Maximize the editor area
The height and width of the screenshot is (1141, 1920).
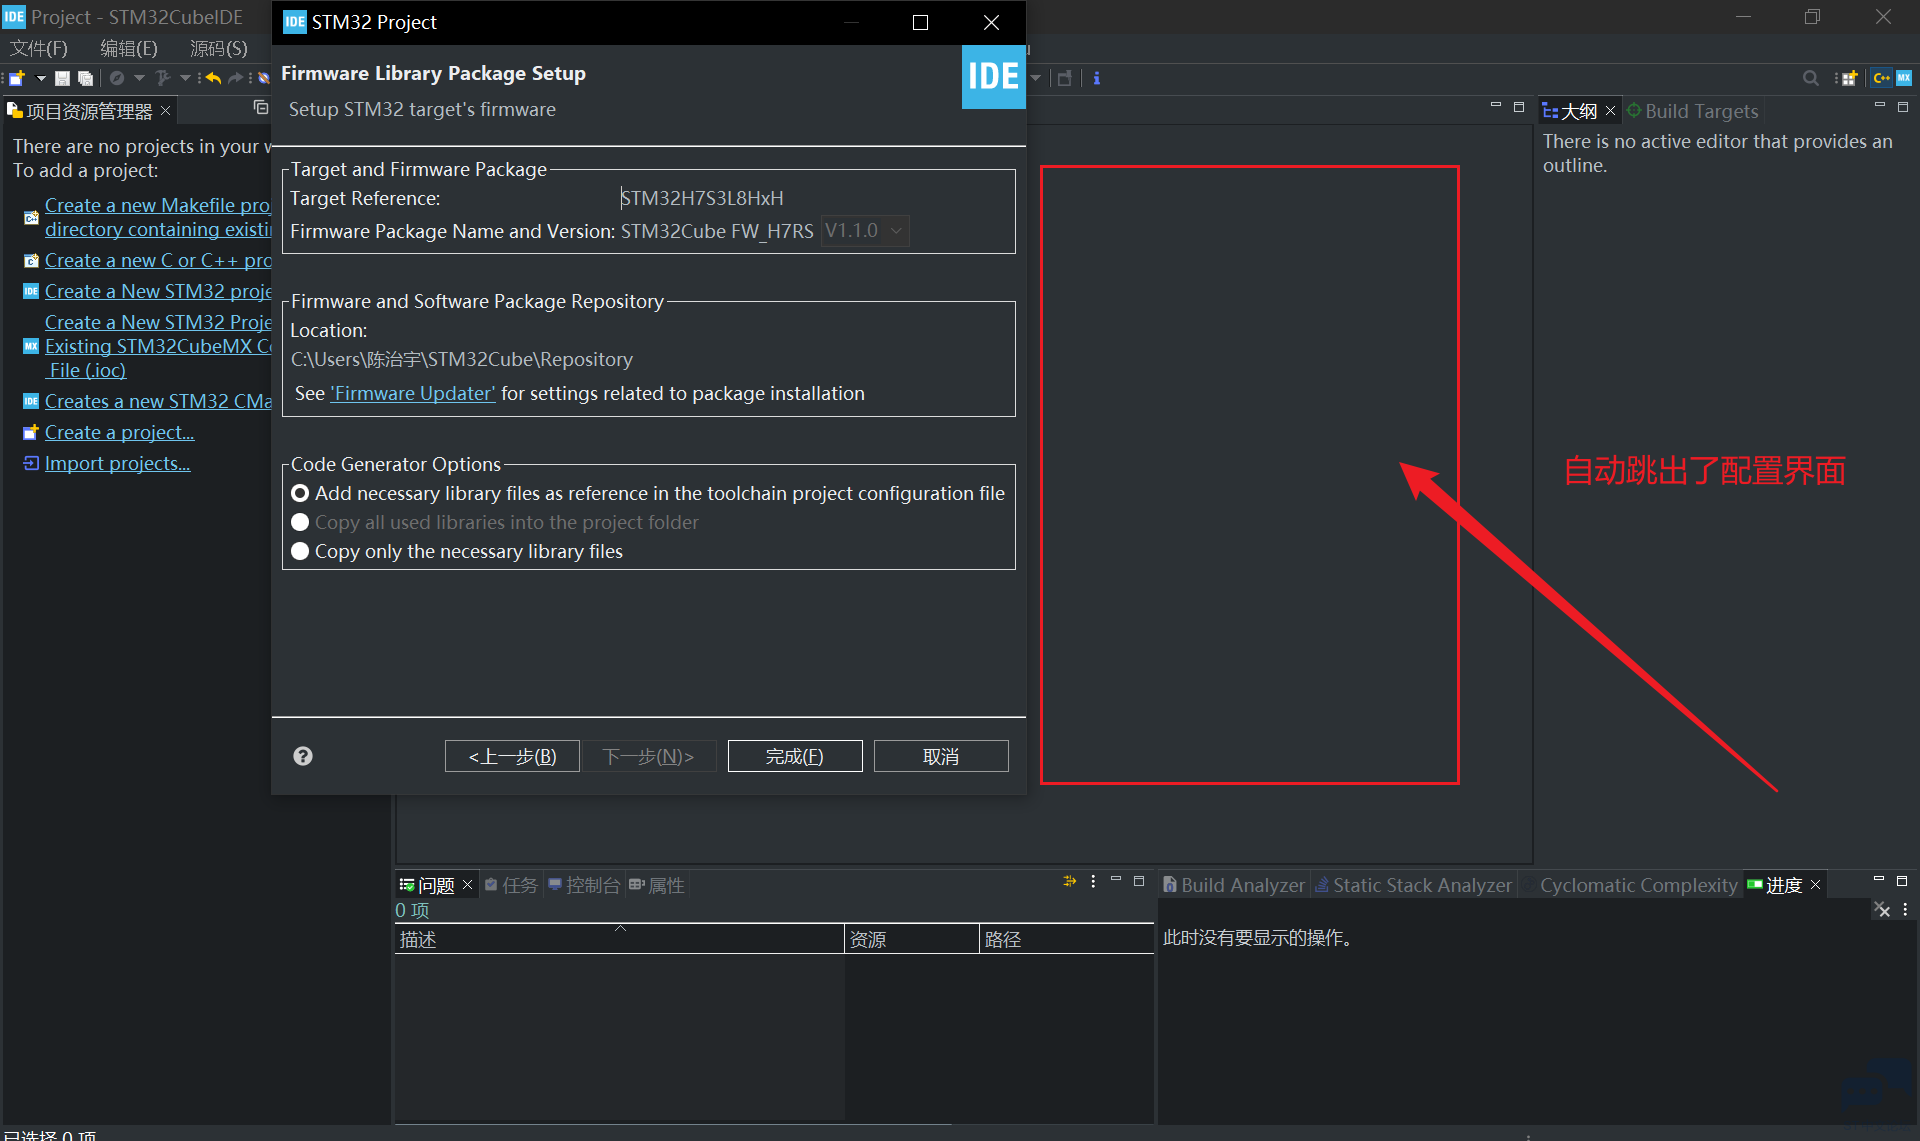pyautogui.click(x=1519, y=105)
